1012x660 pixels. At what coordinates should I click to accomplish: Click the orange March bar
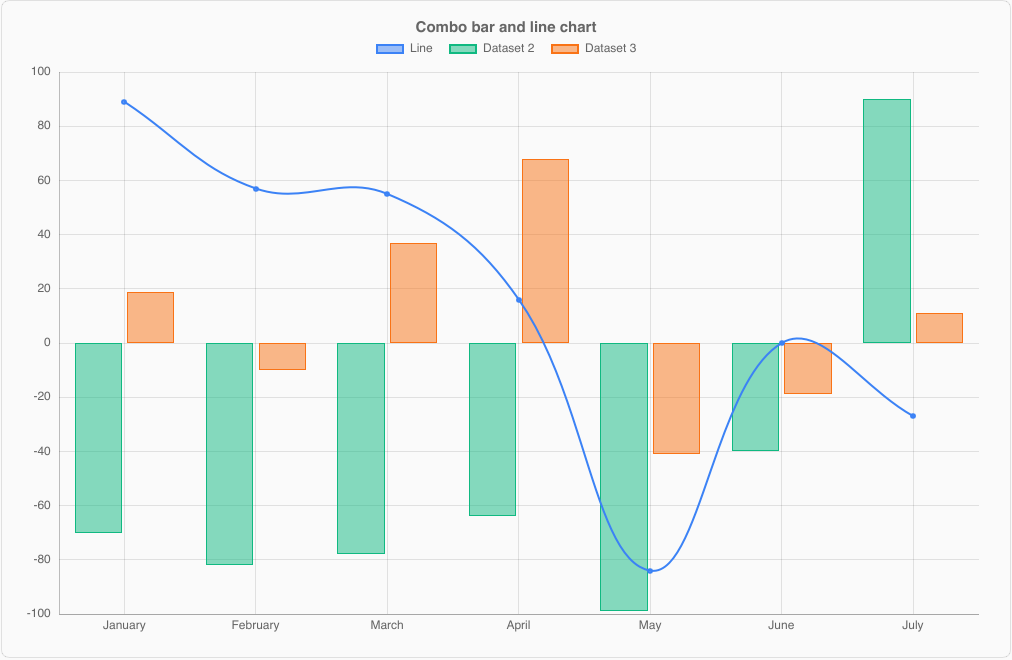[x=414, y=293]
